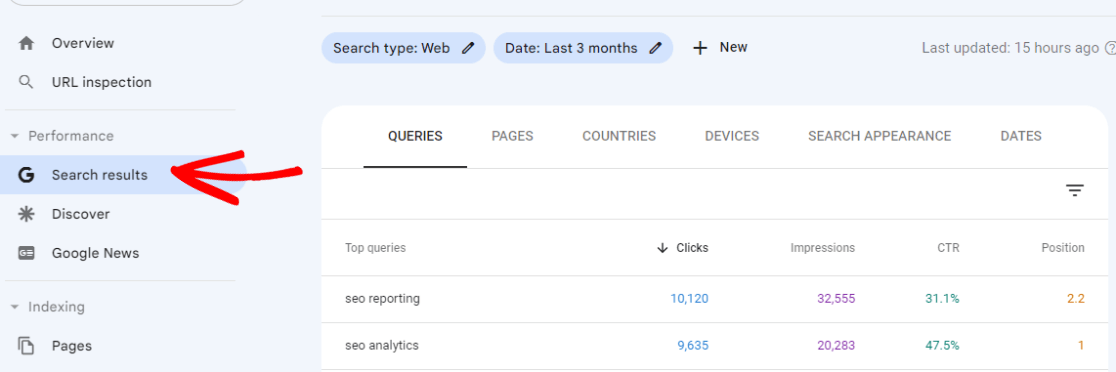Click the Google News icon
The image size is (1116, 372).
(x=26, y=253)
